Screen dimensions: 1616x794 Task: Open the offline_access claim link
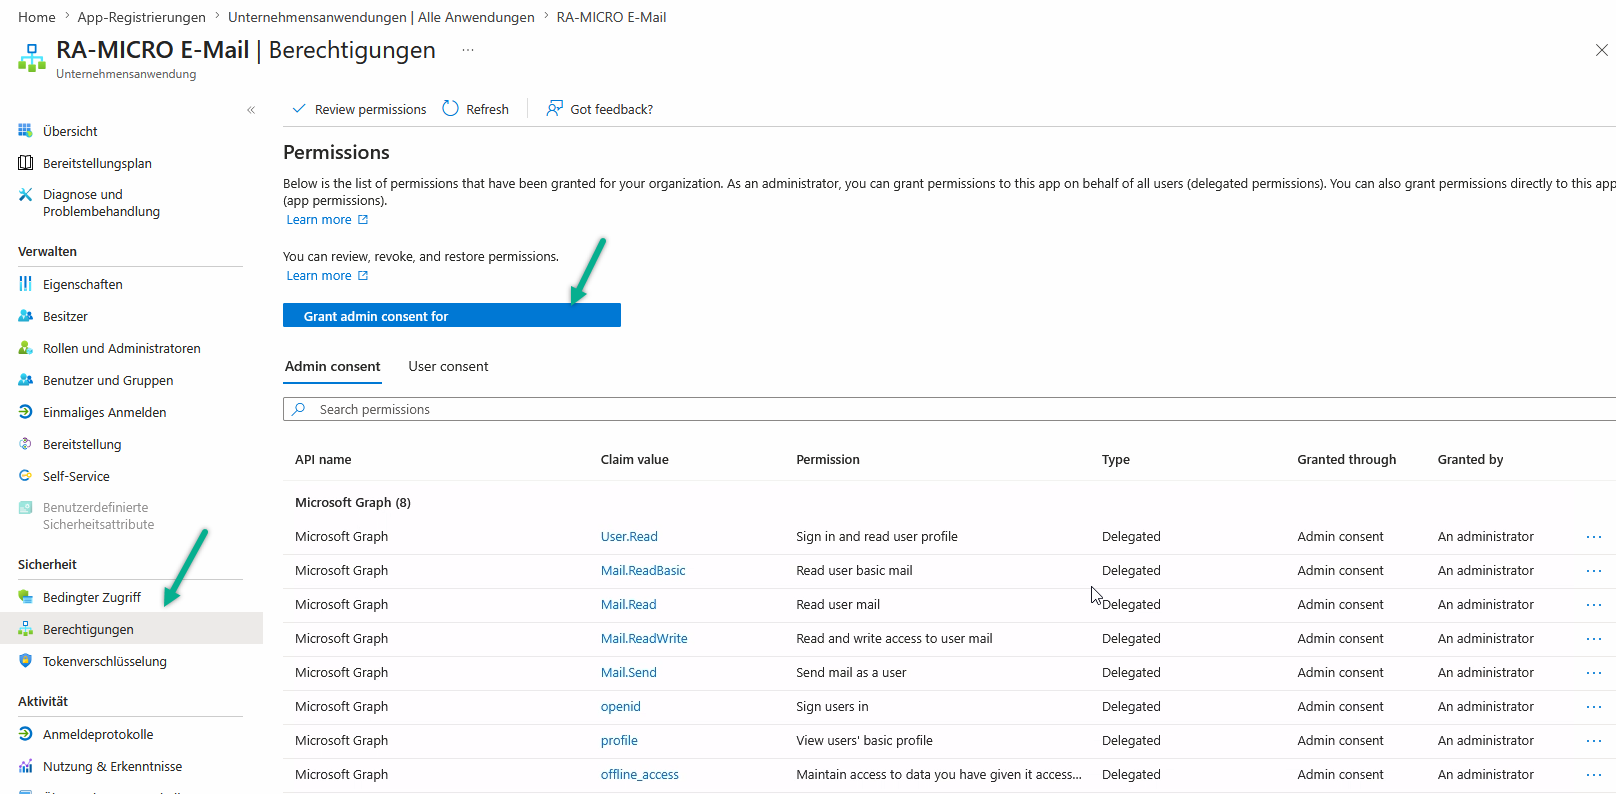pos(640,775)
